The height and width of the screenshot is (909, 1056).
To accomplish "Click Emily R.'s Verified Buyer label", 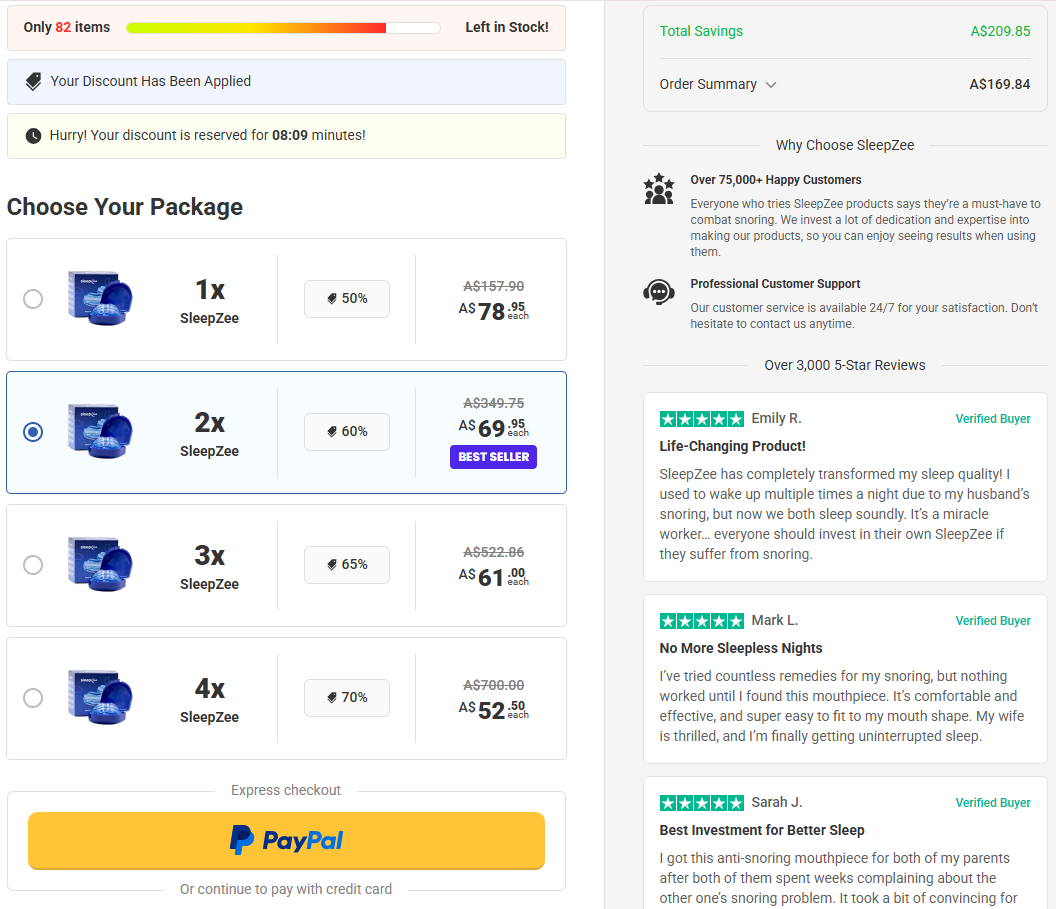I will tap(992, 419).
